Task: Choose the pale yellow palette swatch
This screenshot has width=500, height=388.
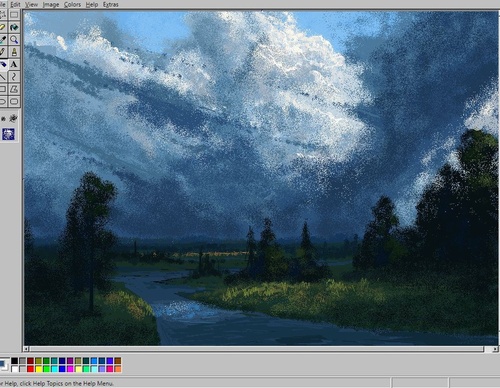Action: pyautogui.click(x=78, y=369)
